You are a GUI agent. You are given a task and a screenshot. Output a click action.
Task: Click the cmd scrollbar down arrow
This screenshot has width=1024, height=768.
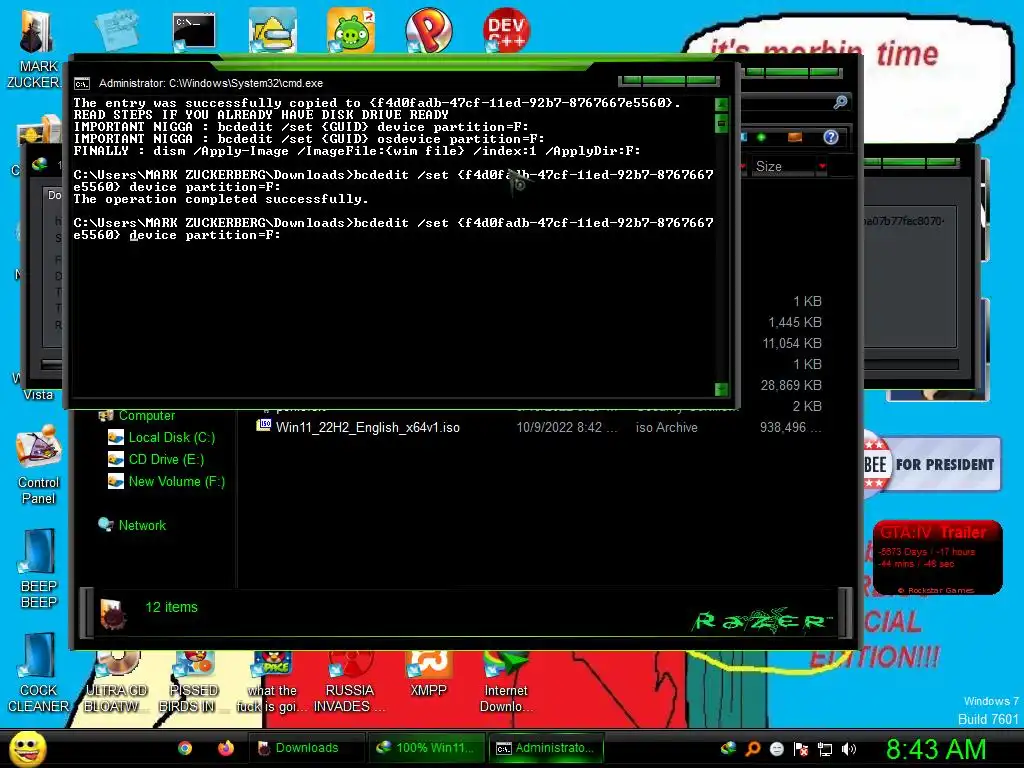(722, 389)
